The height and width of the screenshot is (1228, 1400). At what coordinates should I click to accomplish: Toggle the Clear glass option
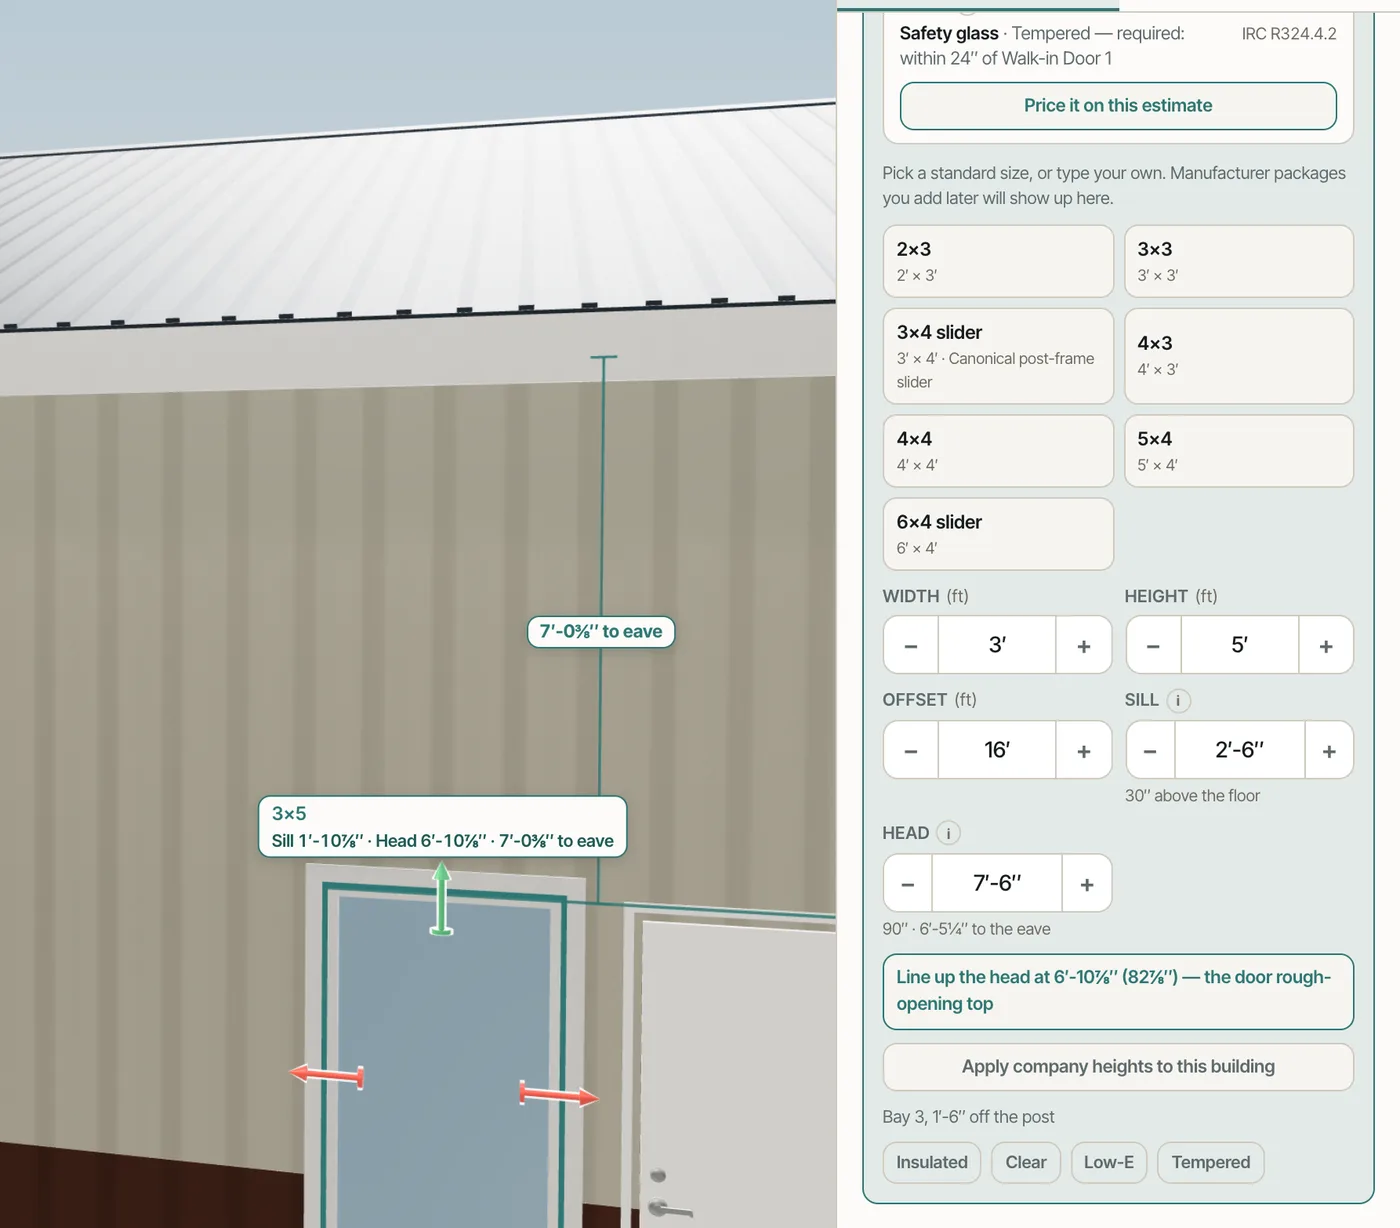click(1026, 1162)
